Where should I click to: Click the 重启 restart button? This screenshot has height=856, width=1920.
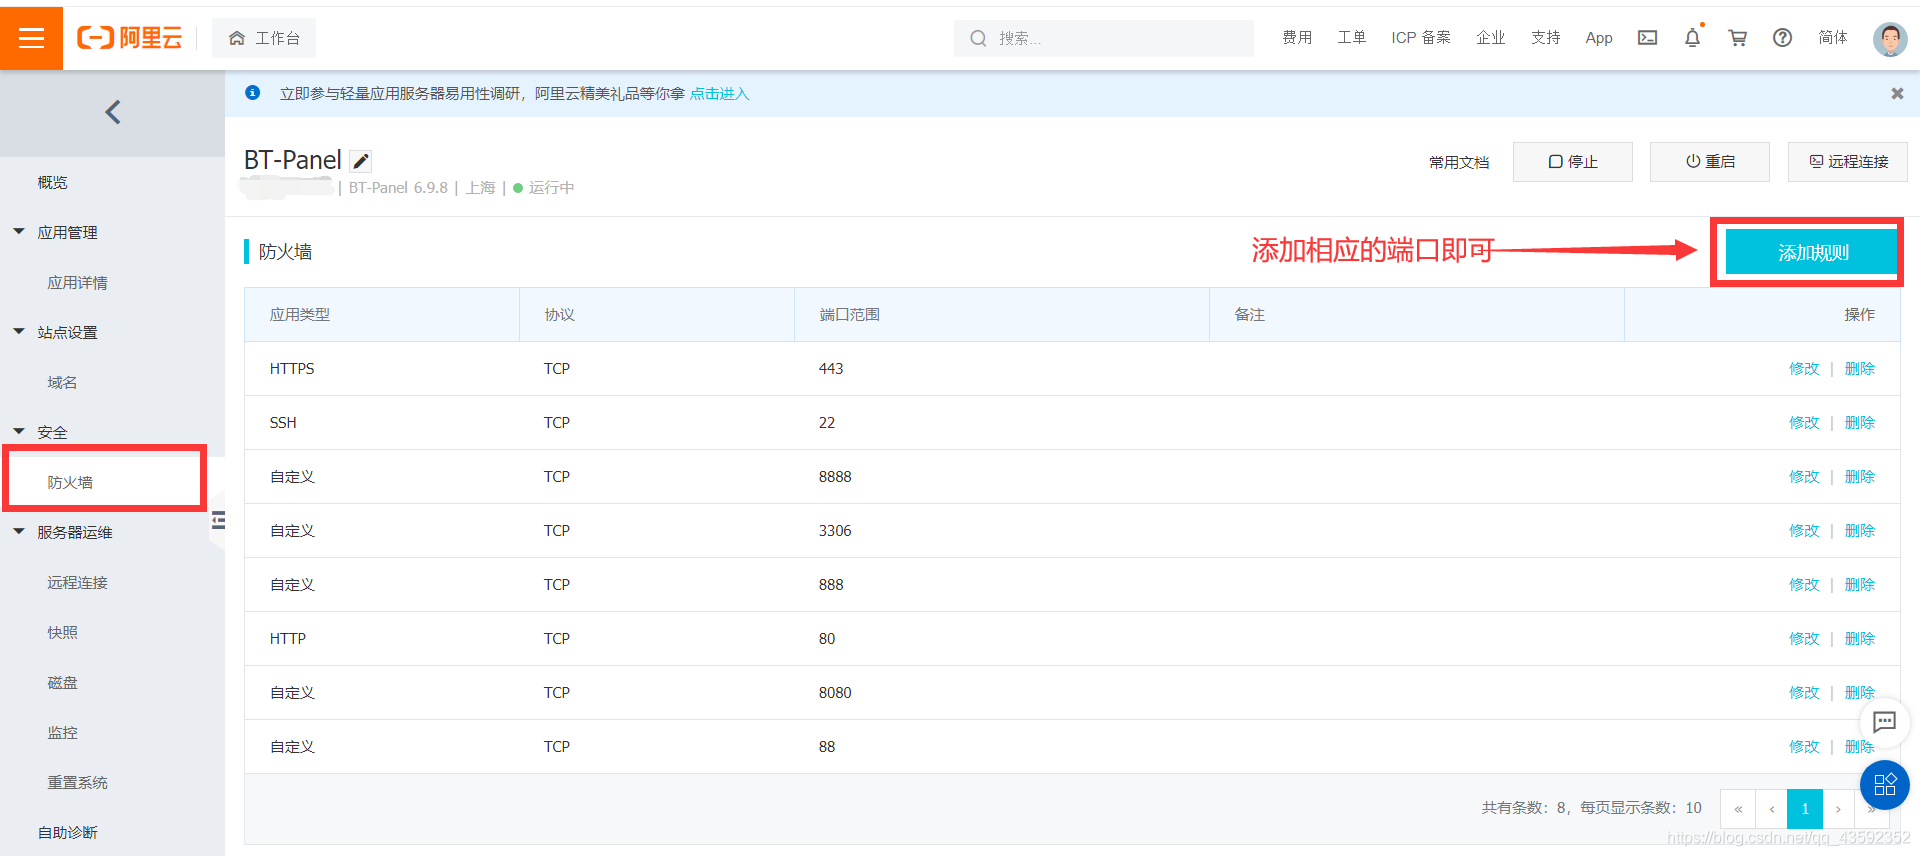(1709, 162)
